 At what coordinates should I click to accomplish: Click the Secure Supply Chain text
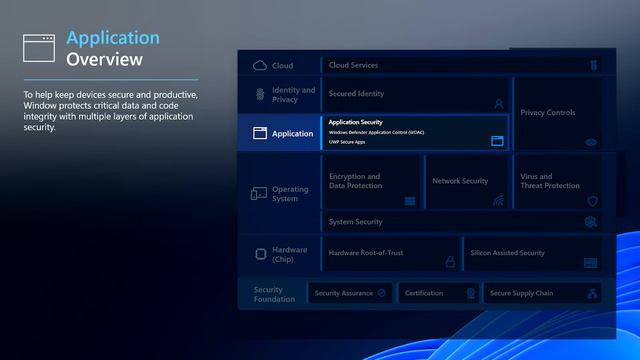click(522, 293)
